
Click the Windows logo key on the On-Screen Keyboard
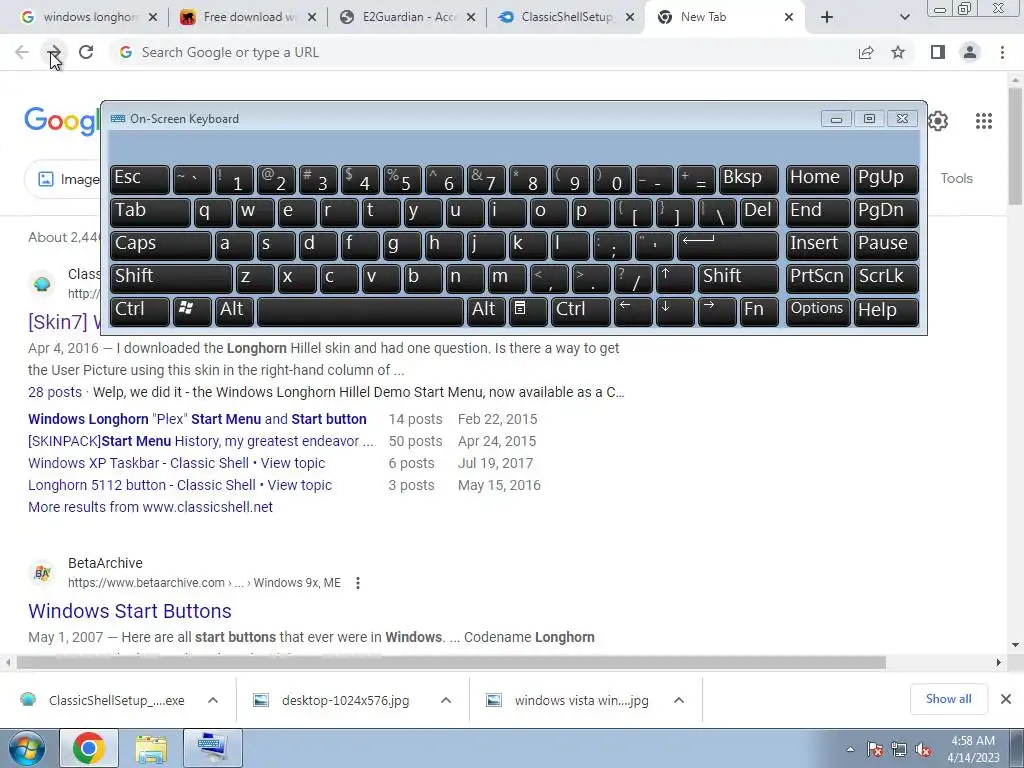192,311
